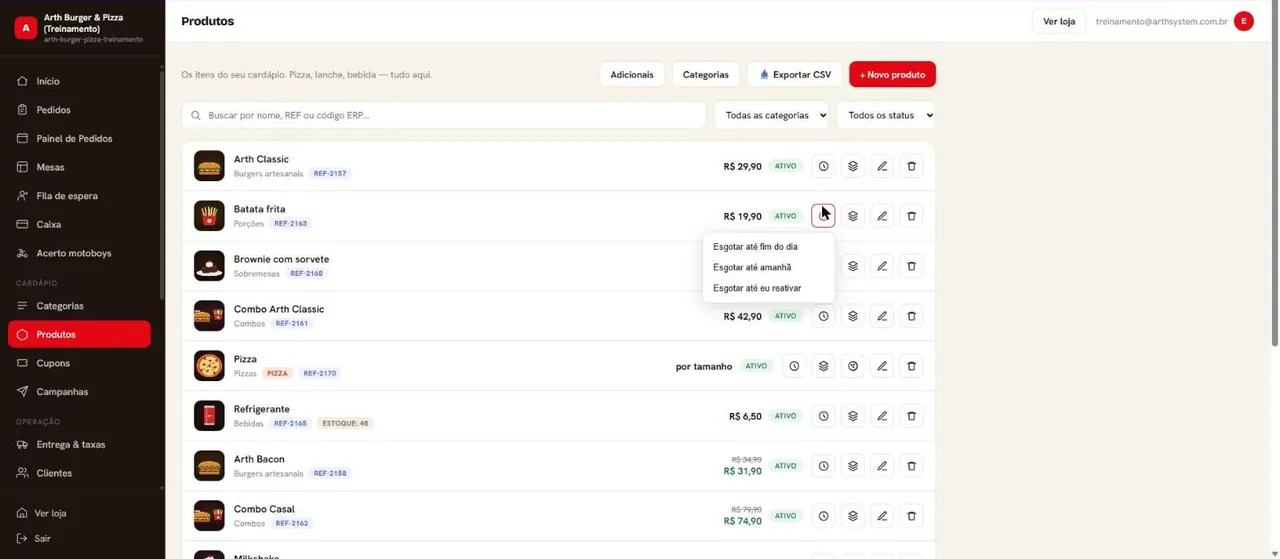Go to Categorias in sidebar
The height and width of the screenshot is (559, 1280).
click(79, 306)
